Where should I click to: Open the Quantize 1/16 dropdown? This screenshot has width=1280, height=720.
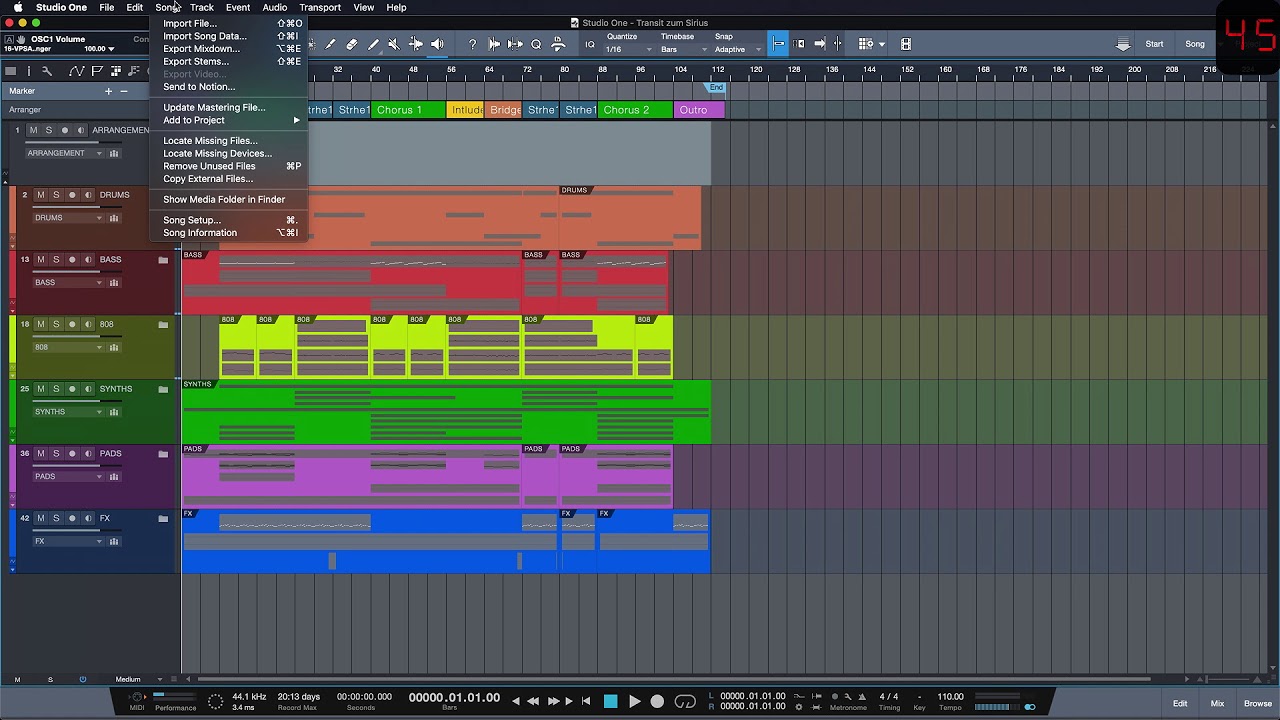pyautogui.click(x=628, y=49)
